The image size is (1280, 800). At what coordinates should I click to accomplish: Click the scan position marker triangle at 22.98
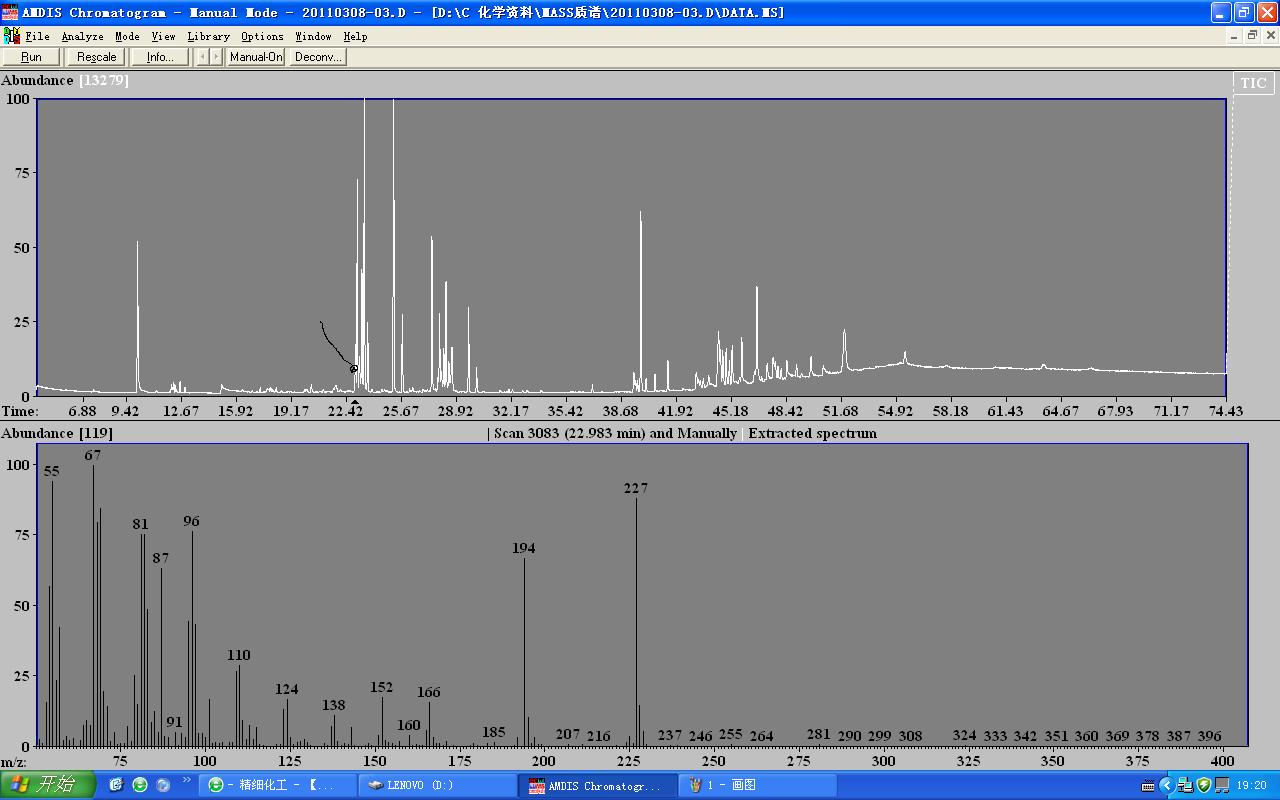point(354,402)
